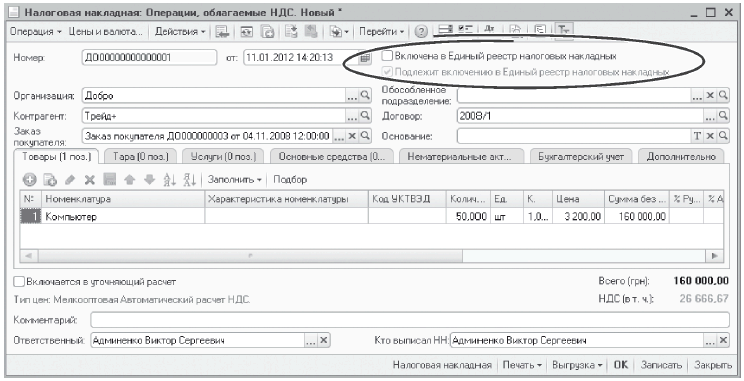The width and height of the screenshot is (744, 381).
Task: Add a new row with the round plus icon
Action: pyautogui.click(x=29, y=180)
